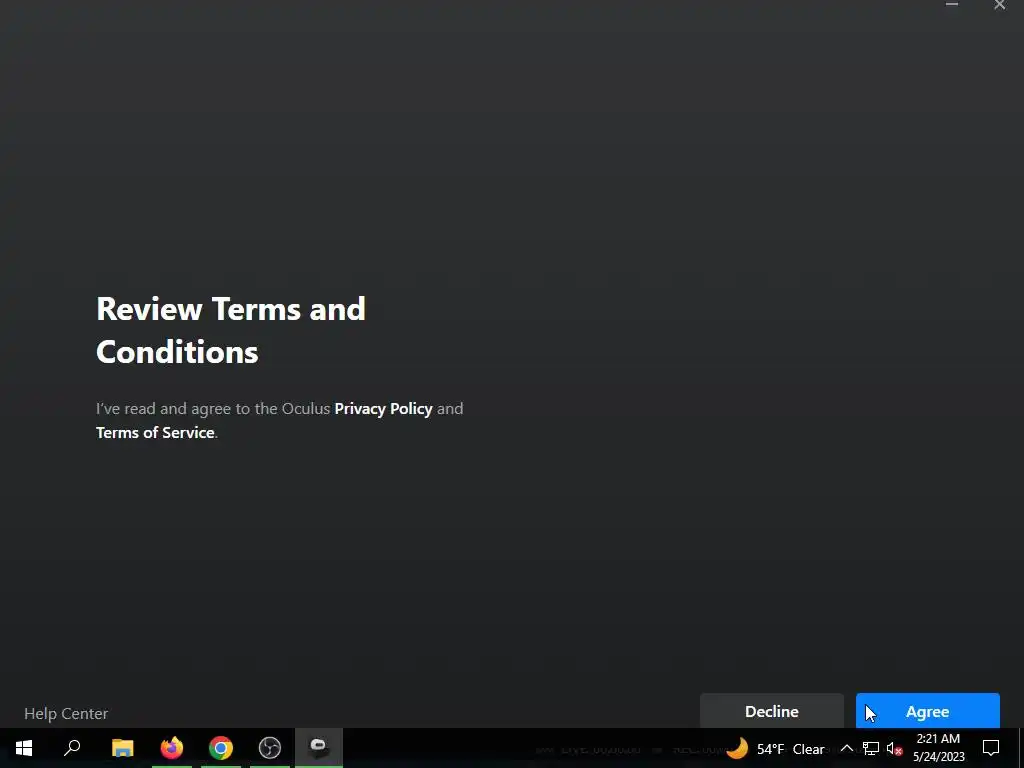Screen dimensions: 1024x768
Task: Open the weather widget showing 54°F Clear
Action: point(775,748)
